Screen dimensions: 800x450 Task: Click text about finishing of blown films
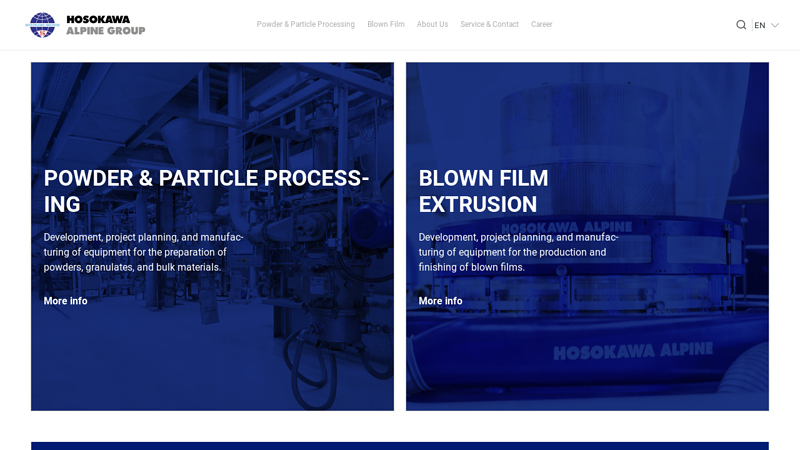point(518,252)
